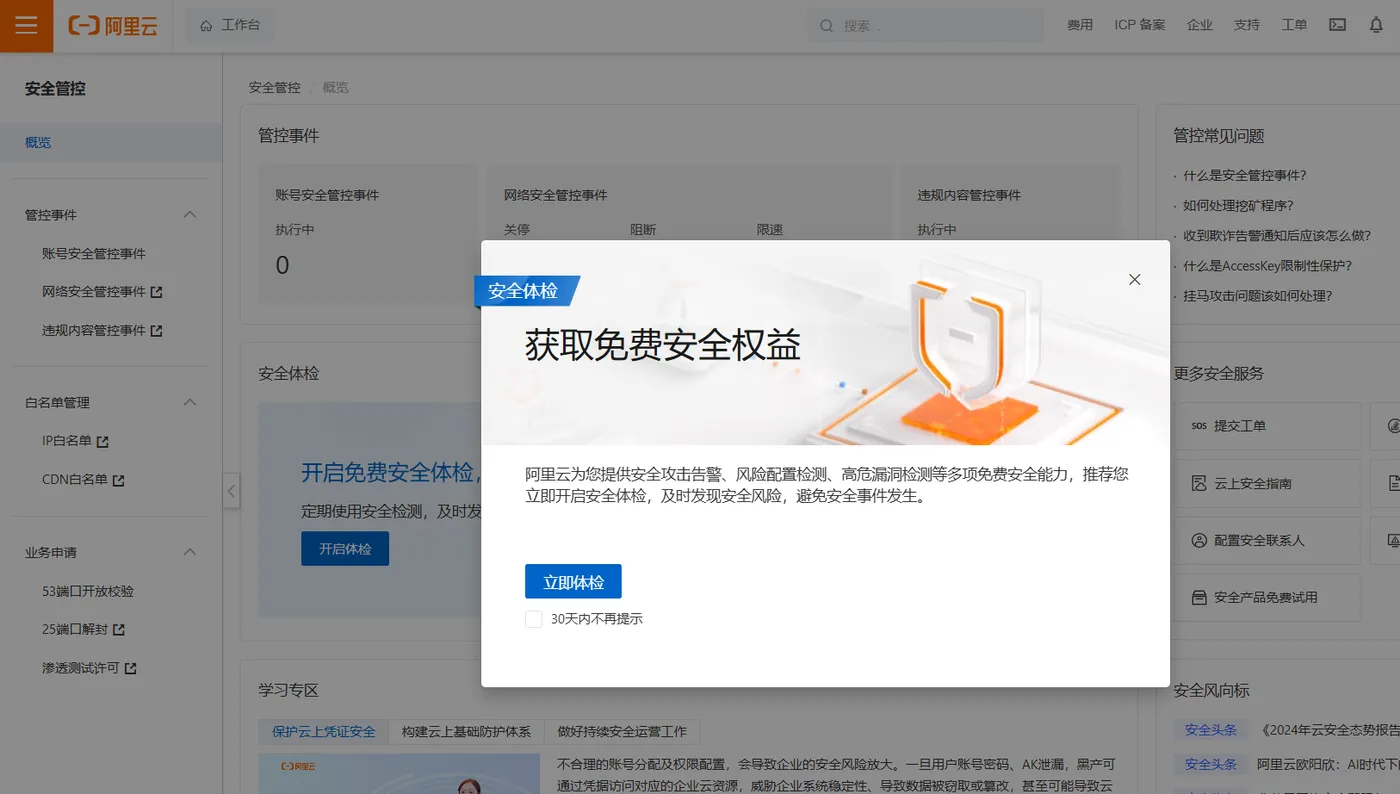Open the 费用 menu
1400x794 pixels.
click(x=1080, y=25)
